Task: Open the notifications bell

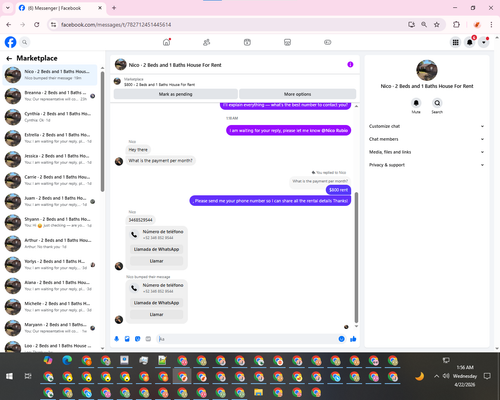Action: [x=470, y=42]
